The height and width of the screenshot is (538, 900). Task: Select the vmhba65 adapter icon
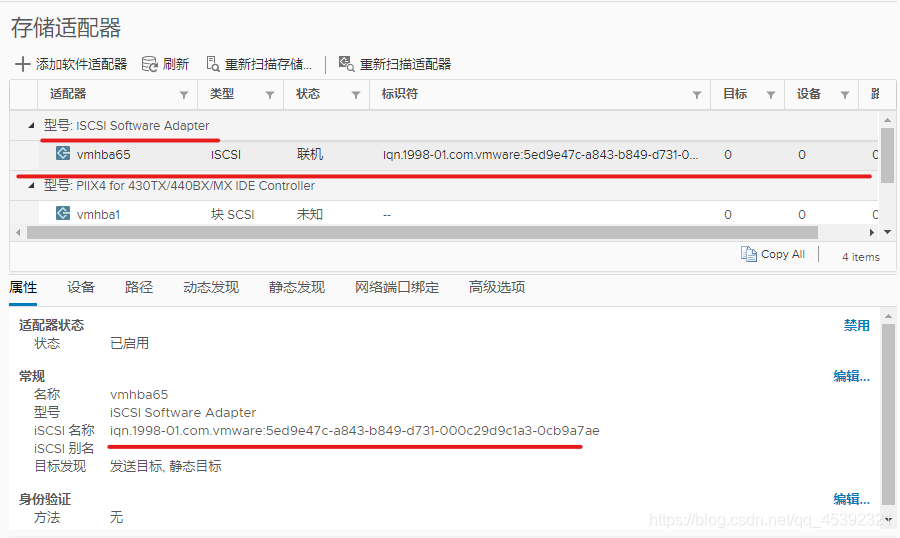pyautogui.click(x=63, y=153)
